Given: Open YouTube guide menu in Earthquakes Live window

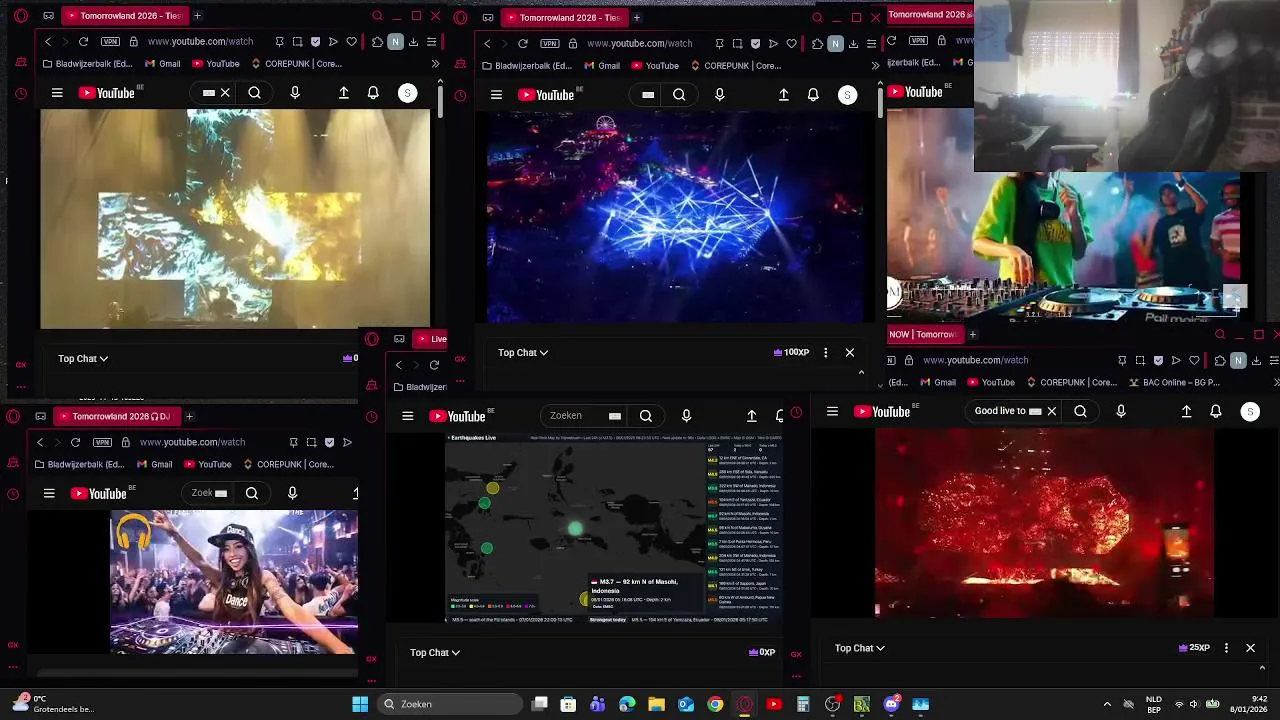Looking at the screenshot, I should click(407, 416).
